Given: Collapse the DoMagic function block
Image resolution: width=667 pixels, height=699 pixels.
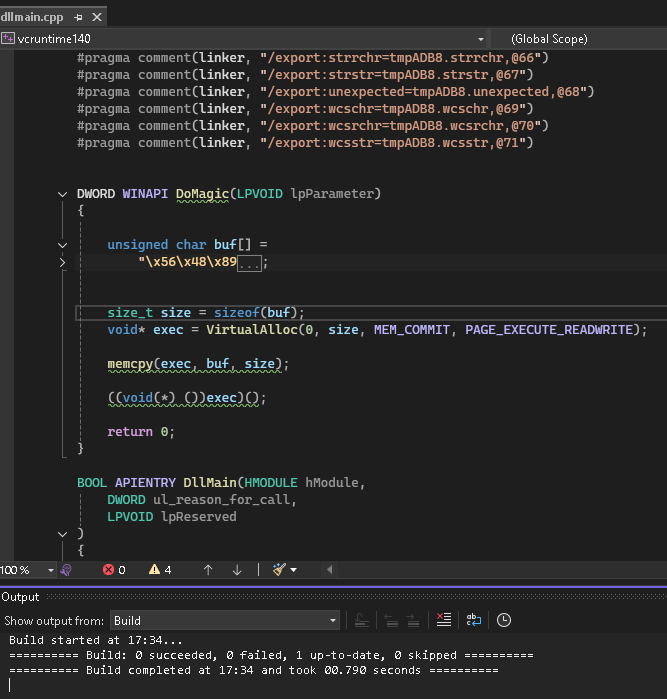Looking at the screenshot, I should 62,194.
